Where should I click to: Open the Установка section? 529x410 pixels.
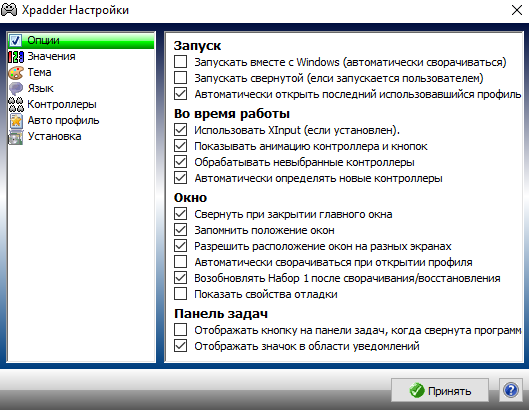(x=81, y=137)
